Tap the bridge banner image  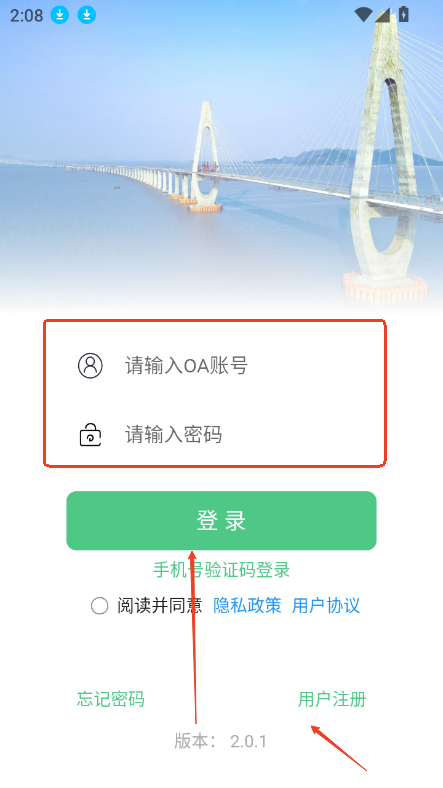222,156
